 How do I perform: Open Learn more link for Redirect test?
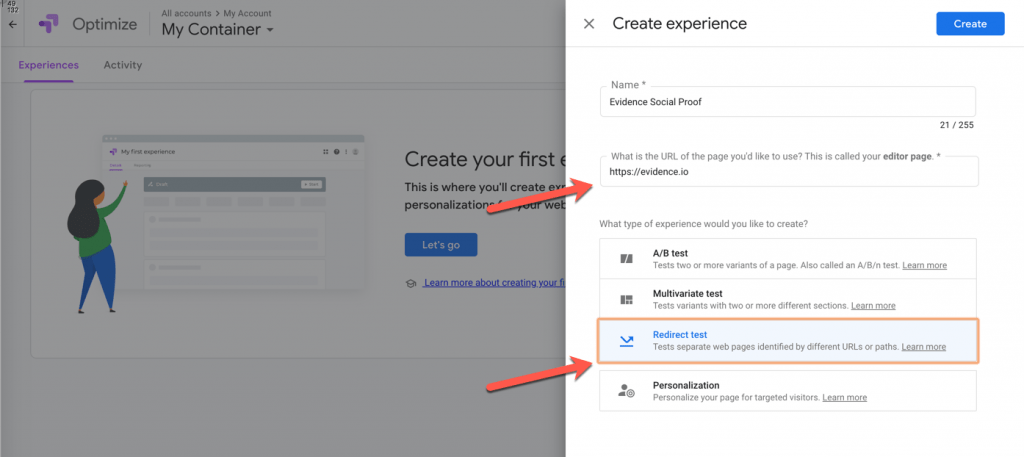pos(923,347)
